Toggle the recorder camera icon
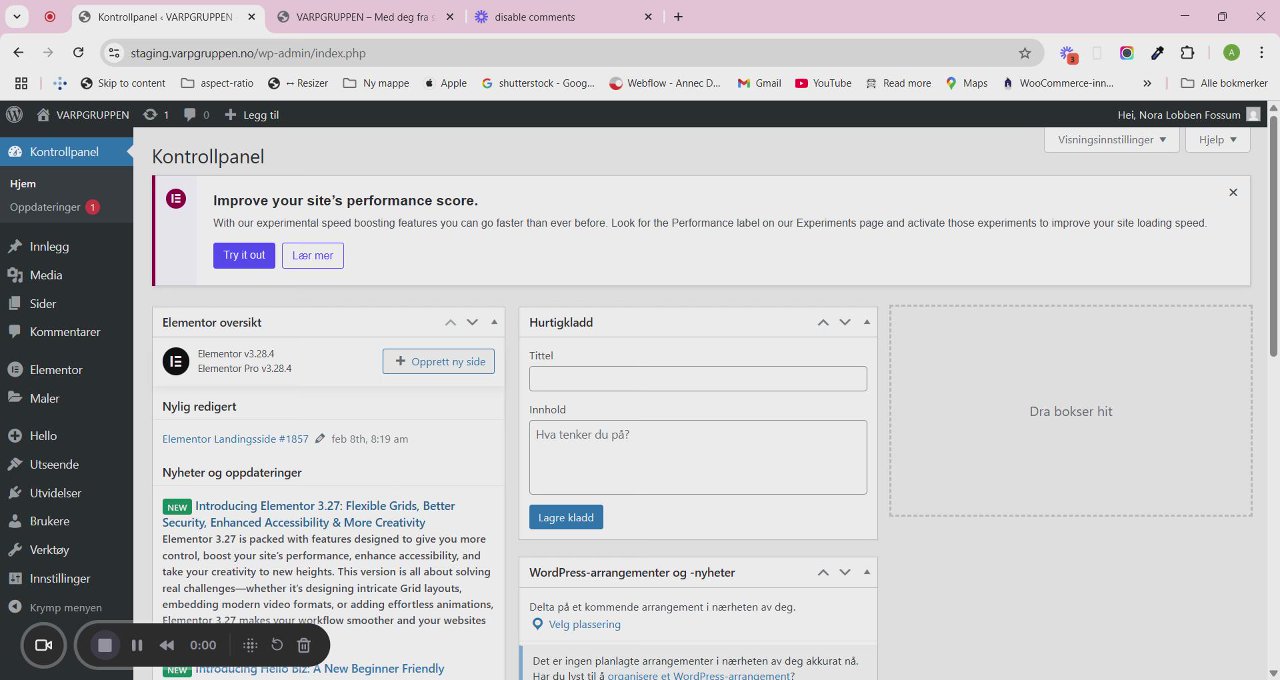This screenshot has width=1280, height=680. click(43, 645)
